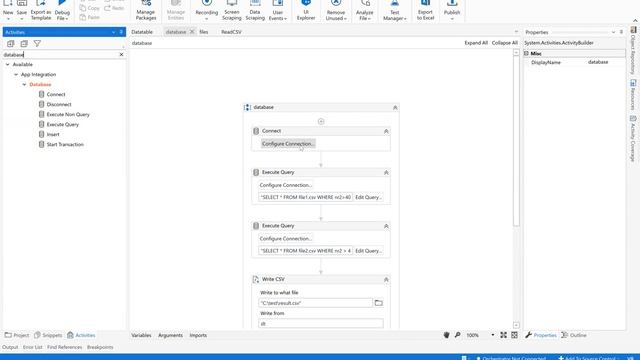Click Edit Query for file2.csv query
This screenshot has width=640, height=360.
368,251
